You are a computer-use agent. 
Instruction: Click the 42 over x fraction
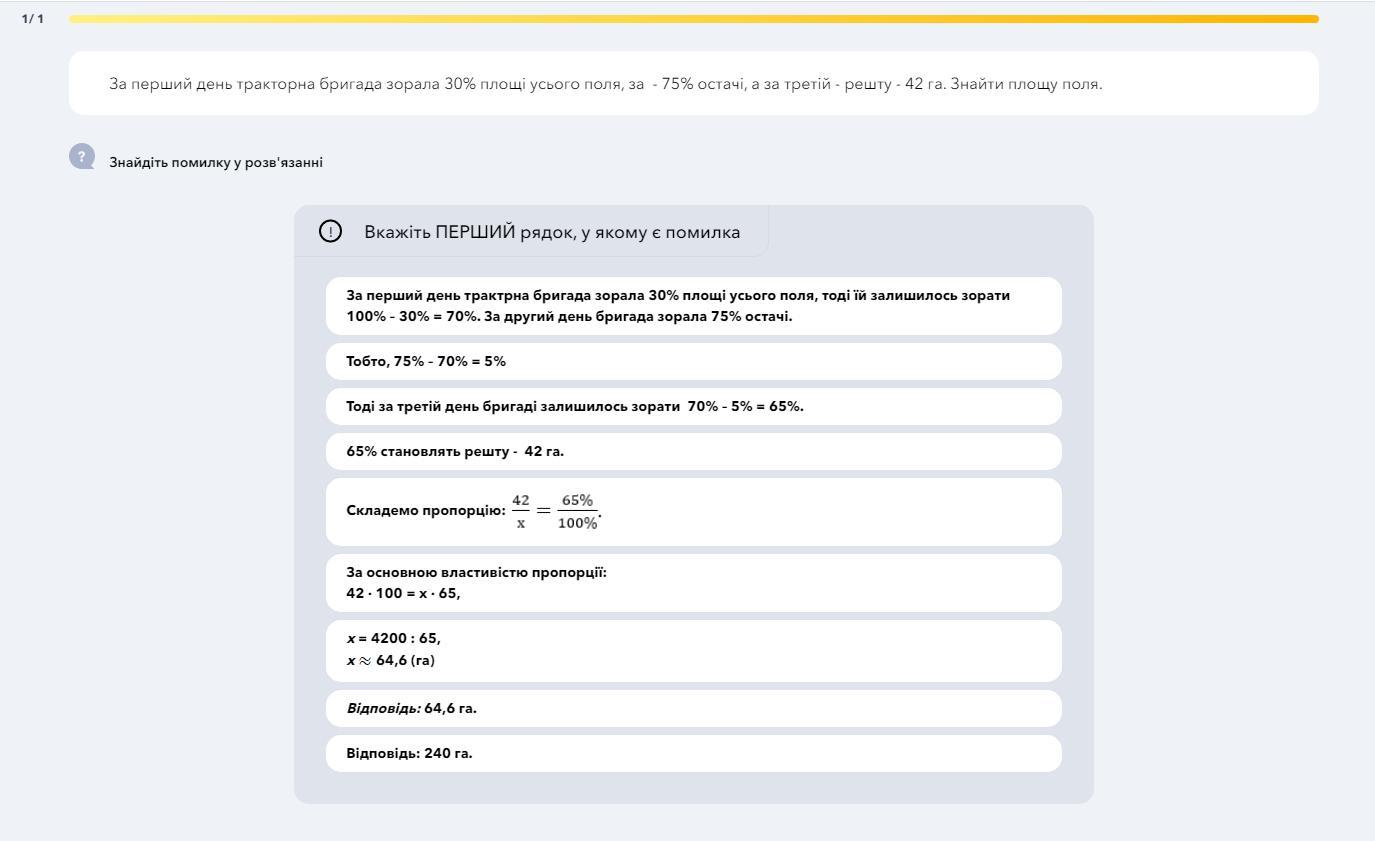(521, 511)
